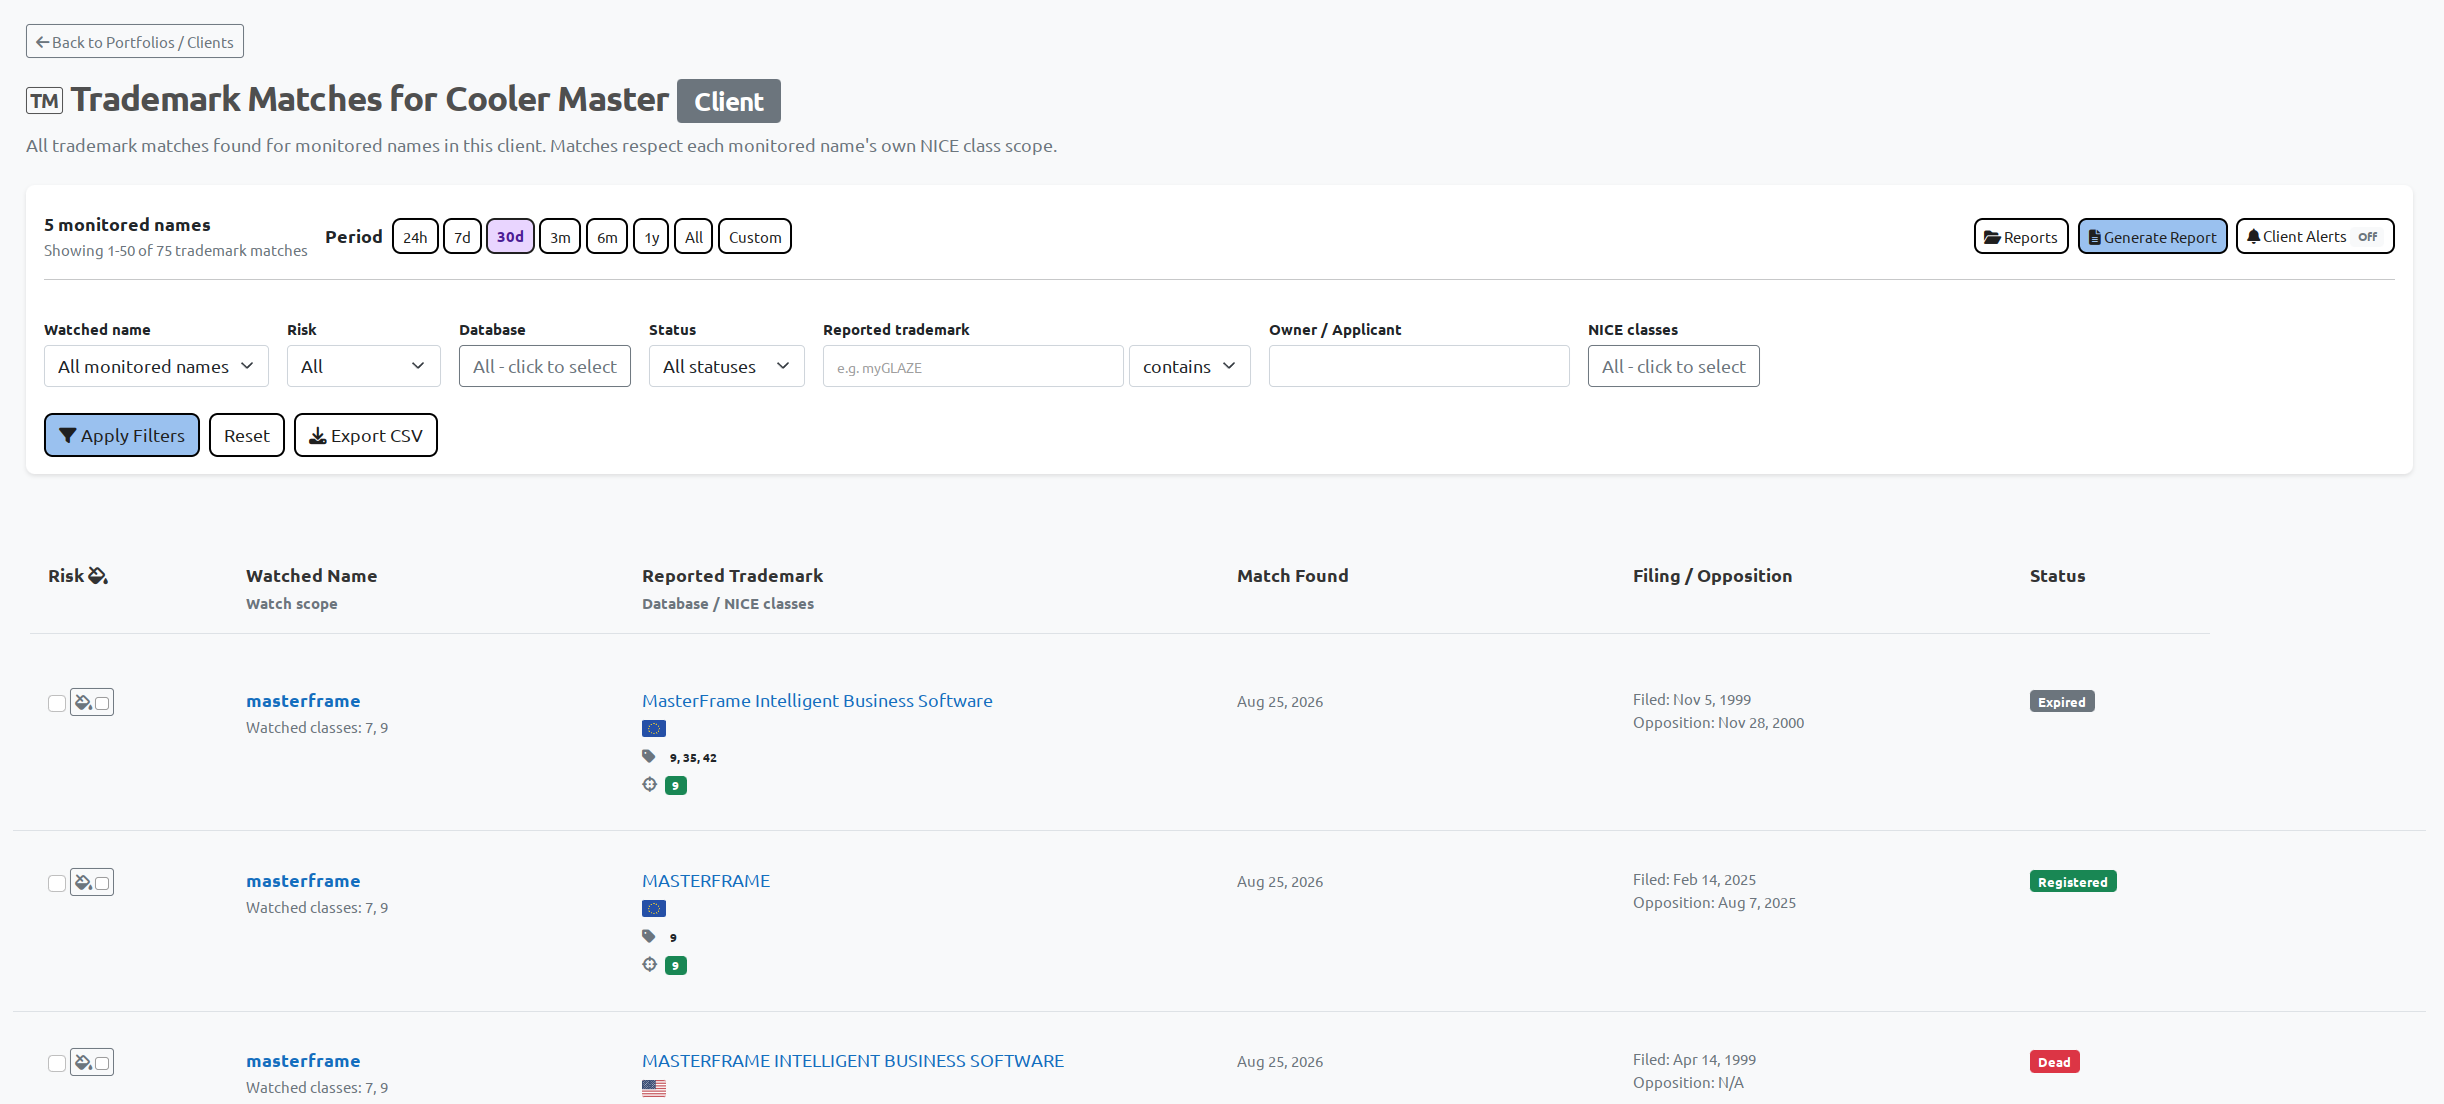The height and width of the screenshot is (1104, 2444).
Task: Click the risk fill button in the Expired MasterFrame row
Action: 92,702
